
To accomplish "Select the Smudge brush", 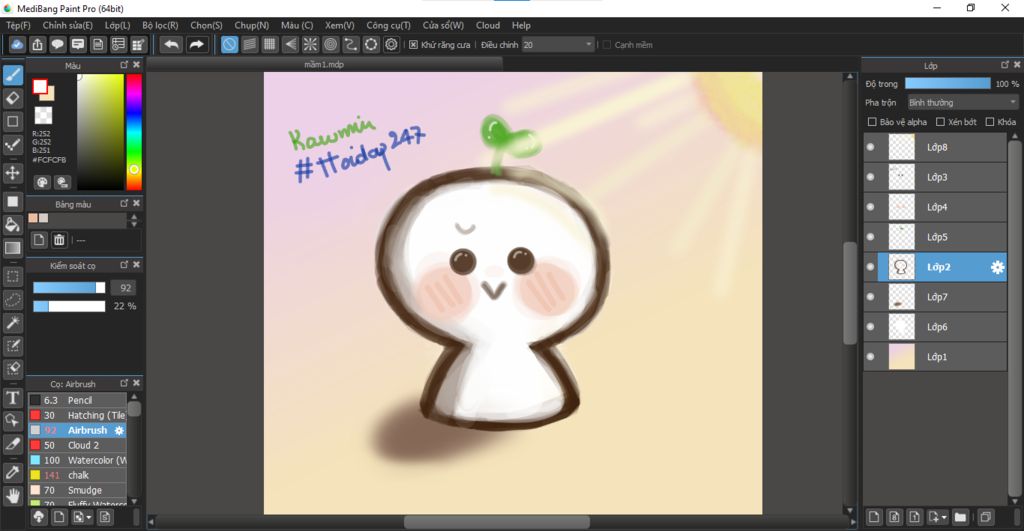I will coord(77,491).
